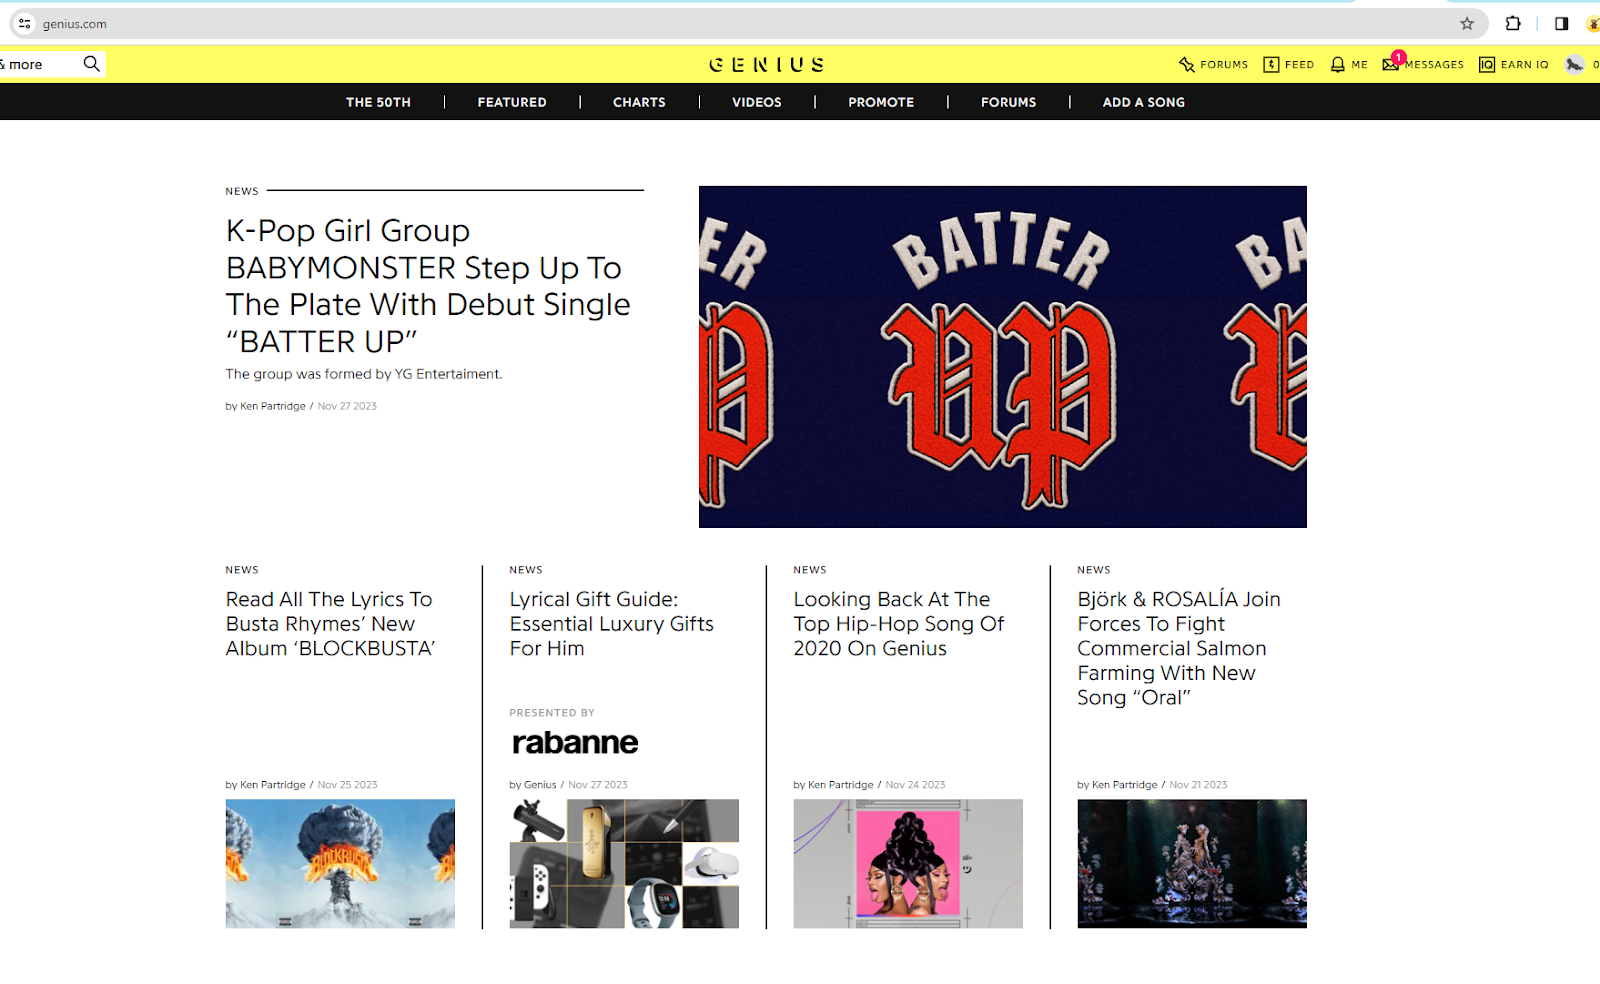Image resolution: width=1600 pixels, height=984 pixels.
Task: Click Earn IQ label in header
Action: 1524,65
